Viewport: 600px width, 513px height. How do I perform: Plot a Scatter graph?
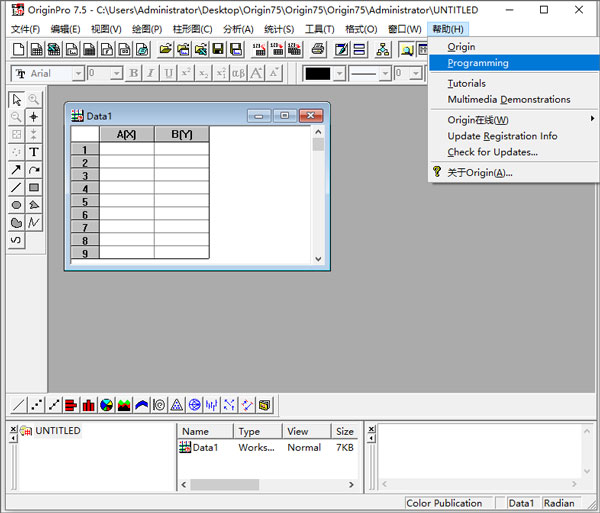coord(36,405)
